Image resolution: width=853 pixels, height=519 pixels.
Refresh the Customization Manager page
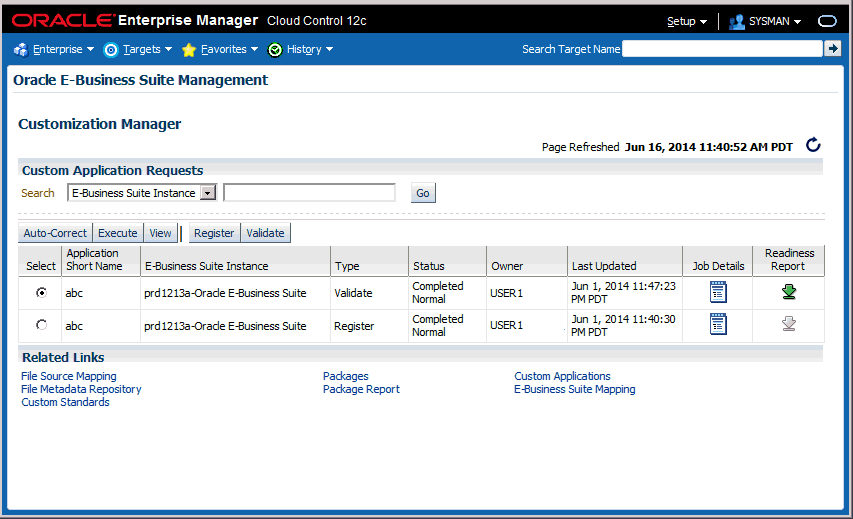(813, 145)
